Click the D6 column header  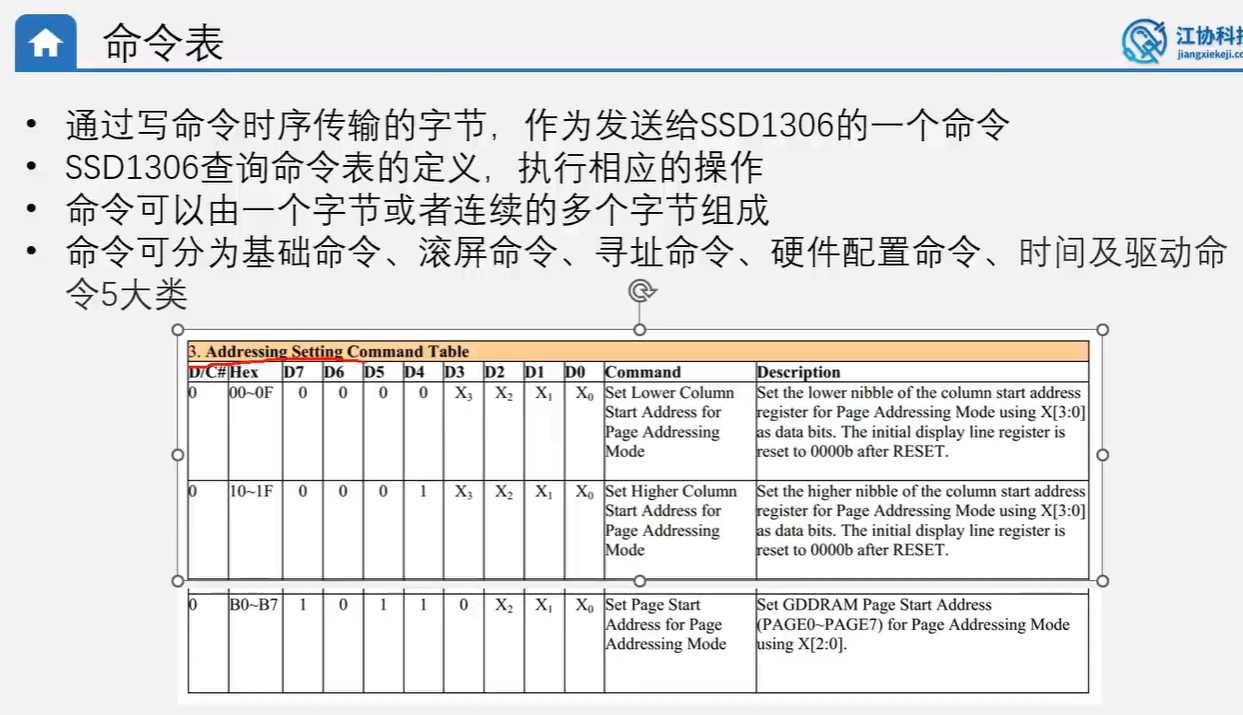[x=334, y=372]
